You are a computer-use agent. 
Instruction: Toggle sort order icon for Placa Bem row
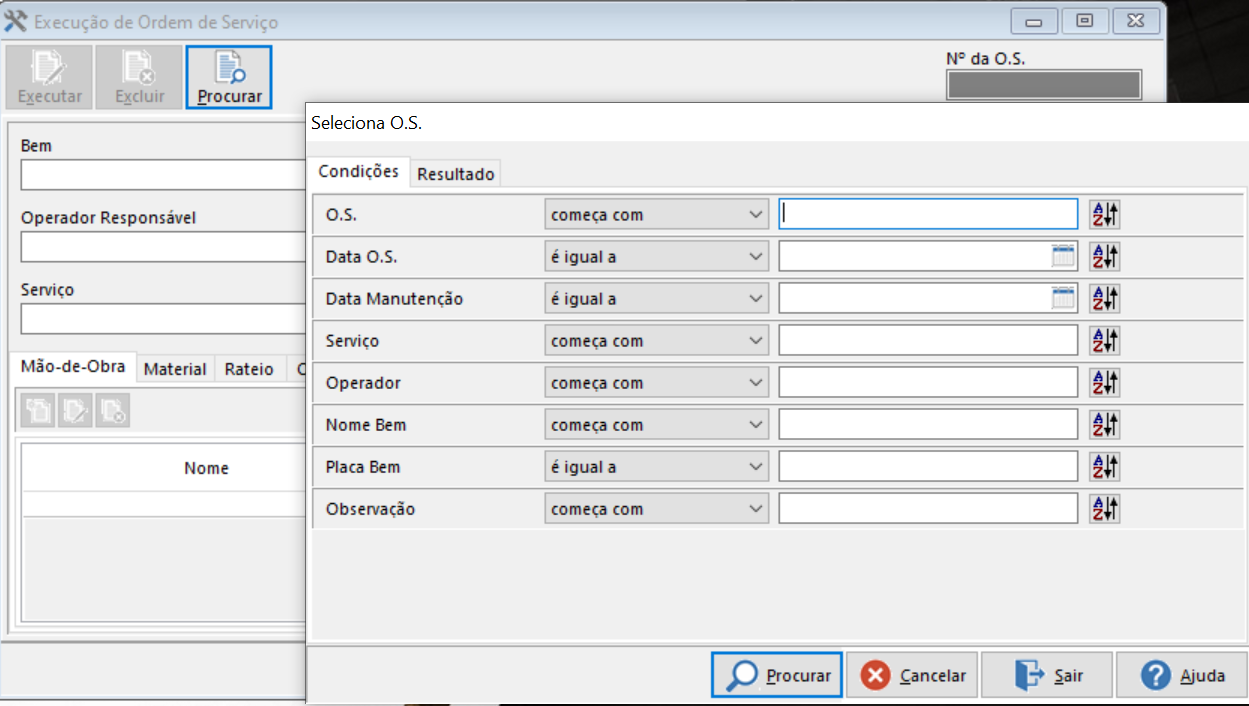pyautogui.click(x=1105, y=466)
